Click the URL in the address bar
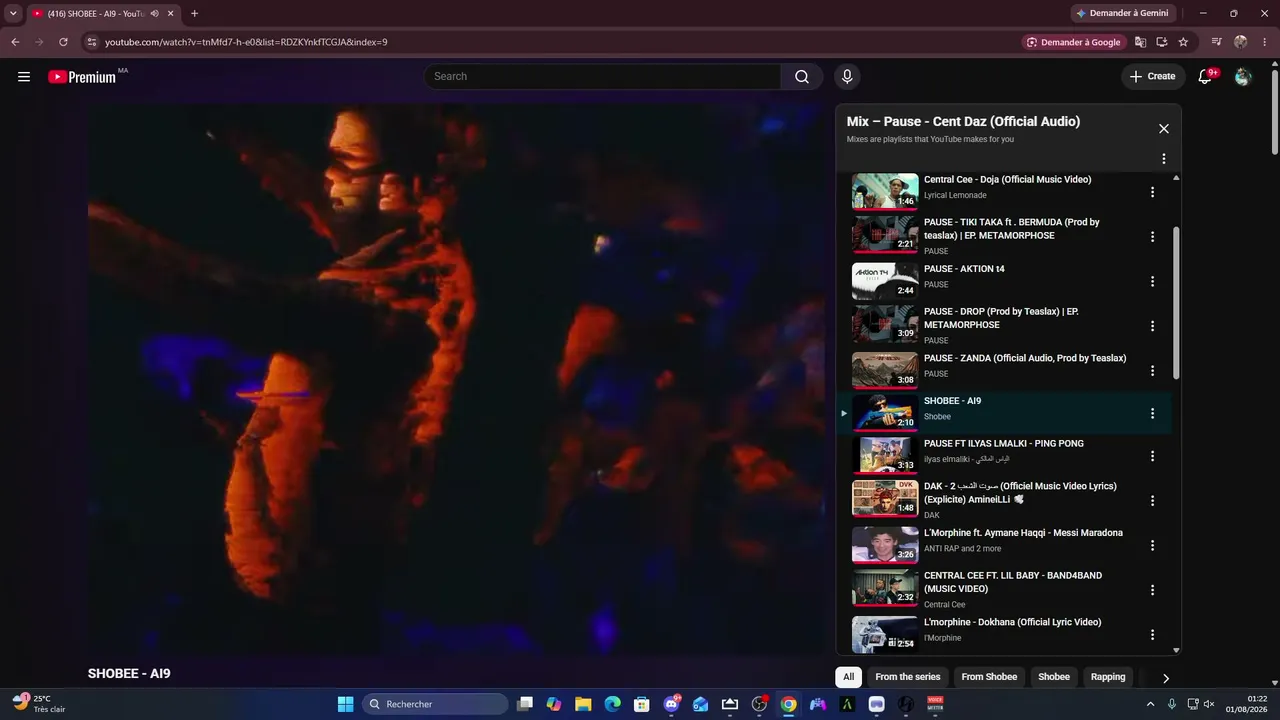1280x720 pixels. click(246, 42)
